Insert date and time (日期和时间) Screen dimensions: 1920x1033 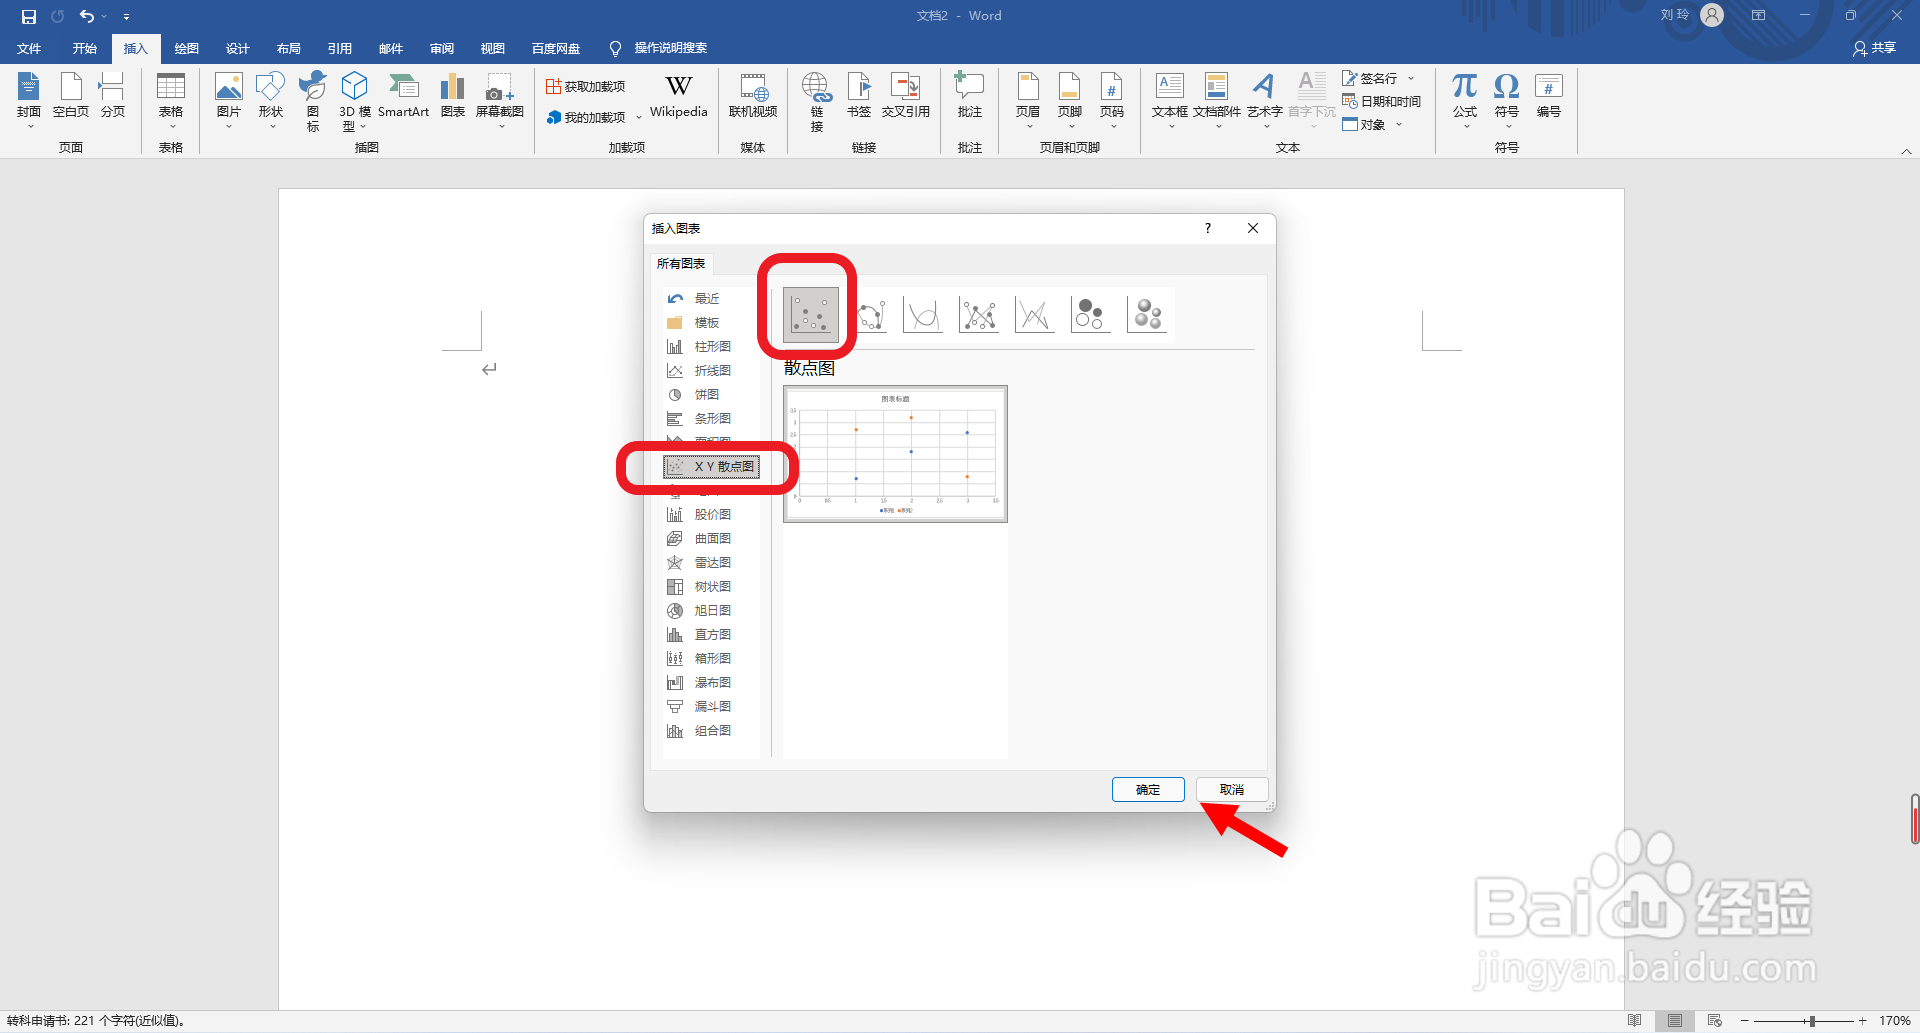(x=1382, y=101)
